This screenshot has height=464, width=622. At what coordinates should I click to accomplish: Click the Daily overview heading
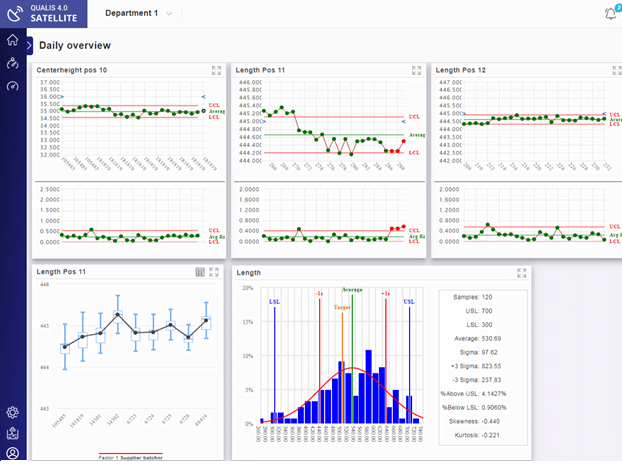(x=75, y=46)
